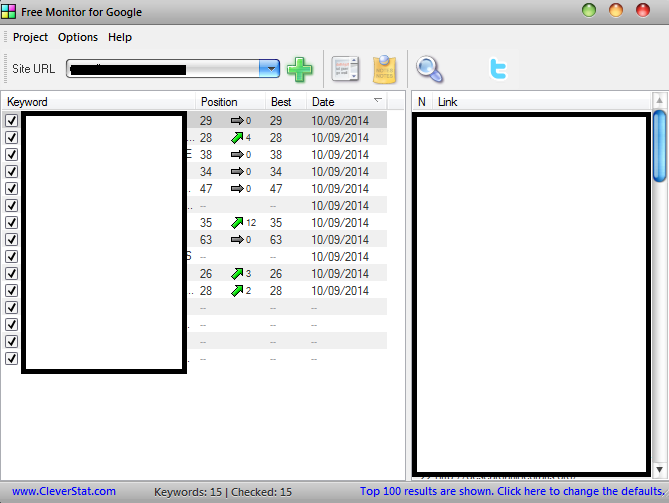Toggle keyword checkbox in position 35 row
This screenshot has width=669, height=503.
click(12, 222)
